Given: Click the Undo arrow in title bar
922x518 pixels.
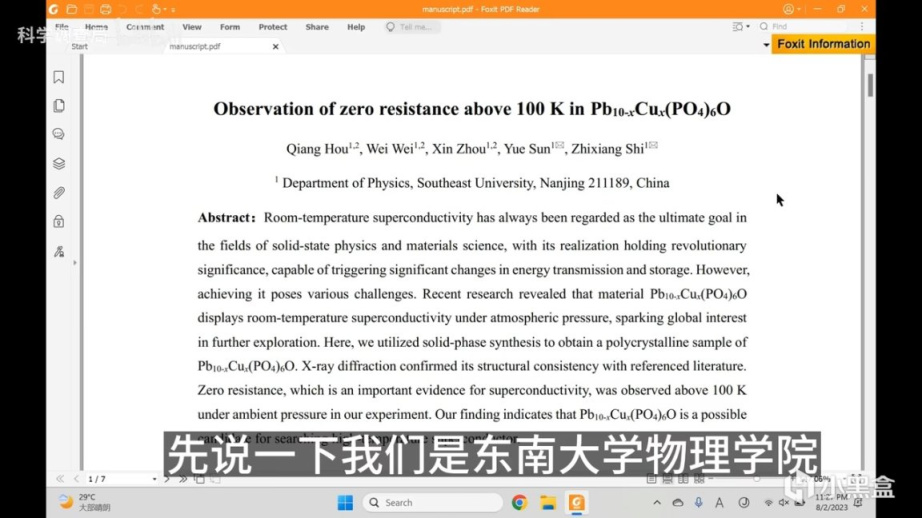Looking at the screenshot, I should tap(122, 9).
